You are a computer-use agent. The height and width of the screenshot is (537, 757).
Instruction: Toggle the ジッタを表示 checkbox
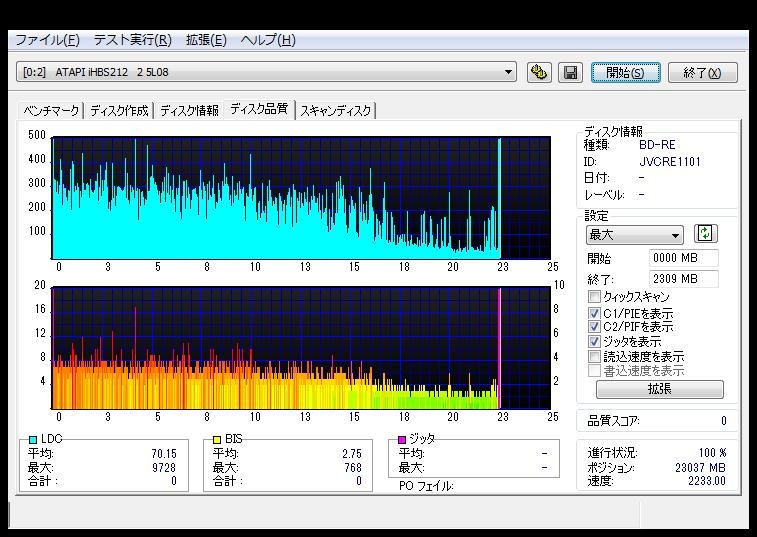pyautogui.click(x=595, y=342)
